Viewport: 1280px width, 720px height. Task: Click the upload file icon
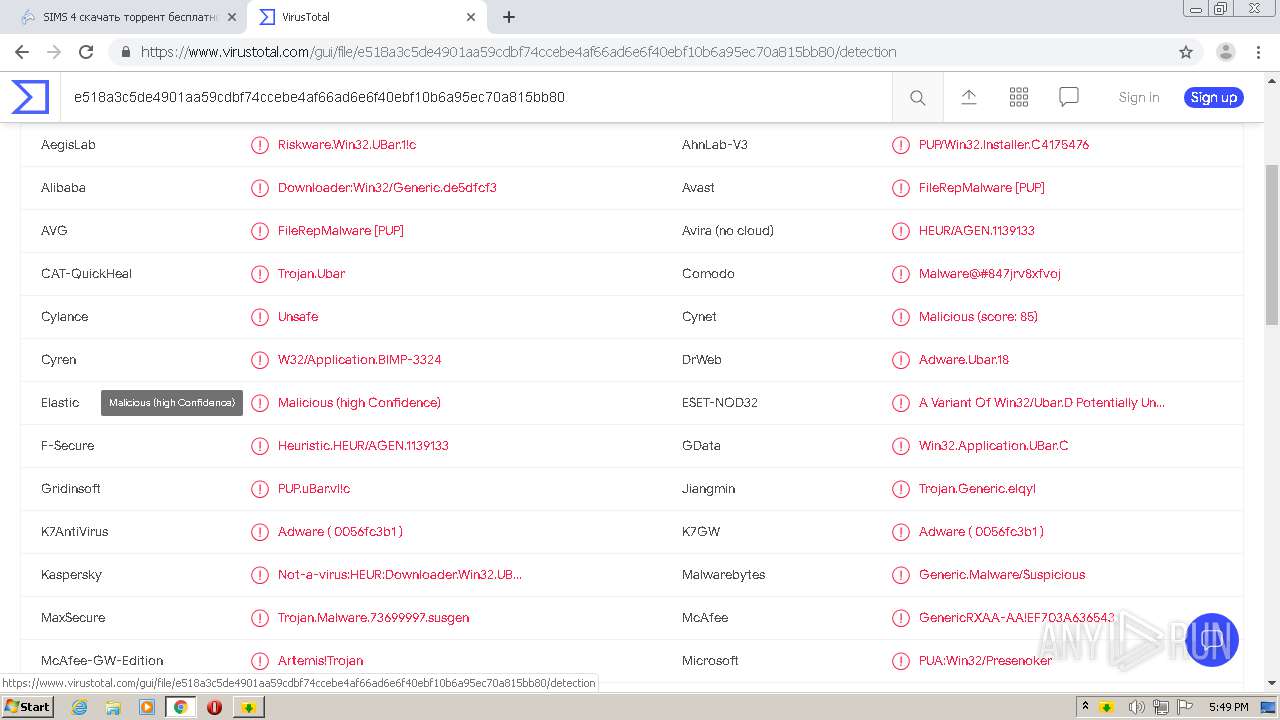968,97
